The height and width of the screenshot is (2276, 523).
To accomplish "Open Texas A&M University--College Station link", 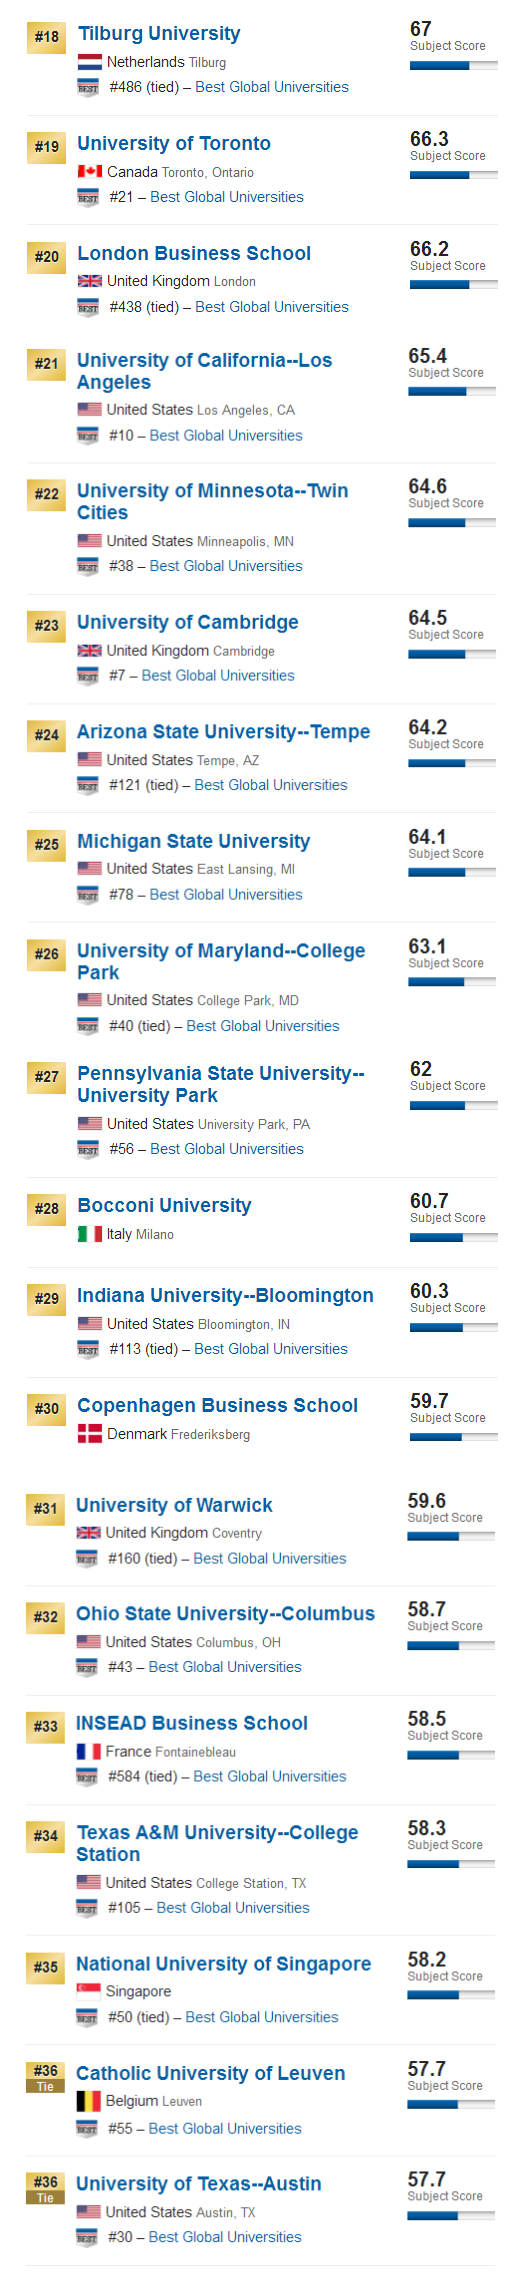I will tap(217, 1843).
